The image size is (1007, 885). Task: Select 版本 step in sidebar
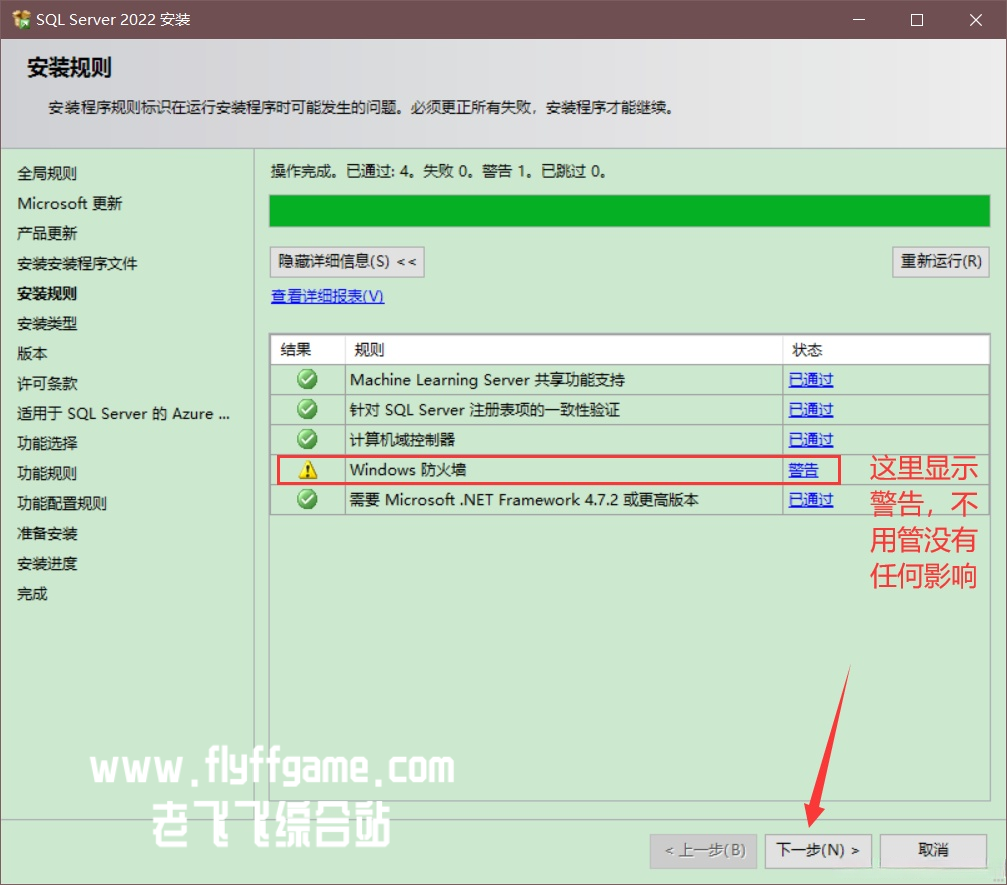click(32, 353)
